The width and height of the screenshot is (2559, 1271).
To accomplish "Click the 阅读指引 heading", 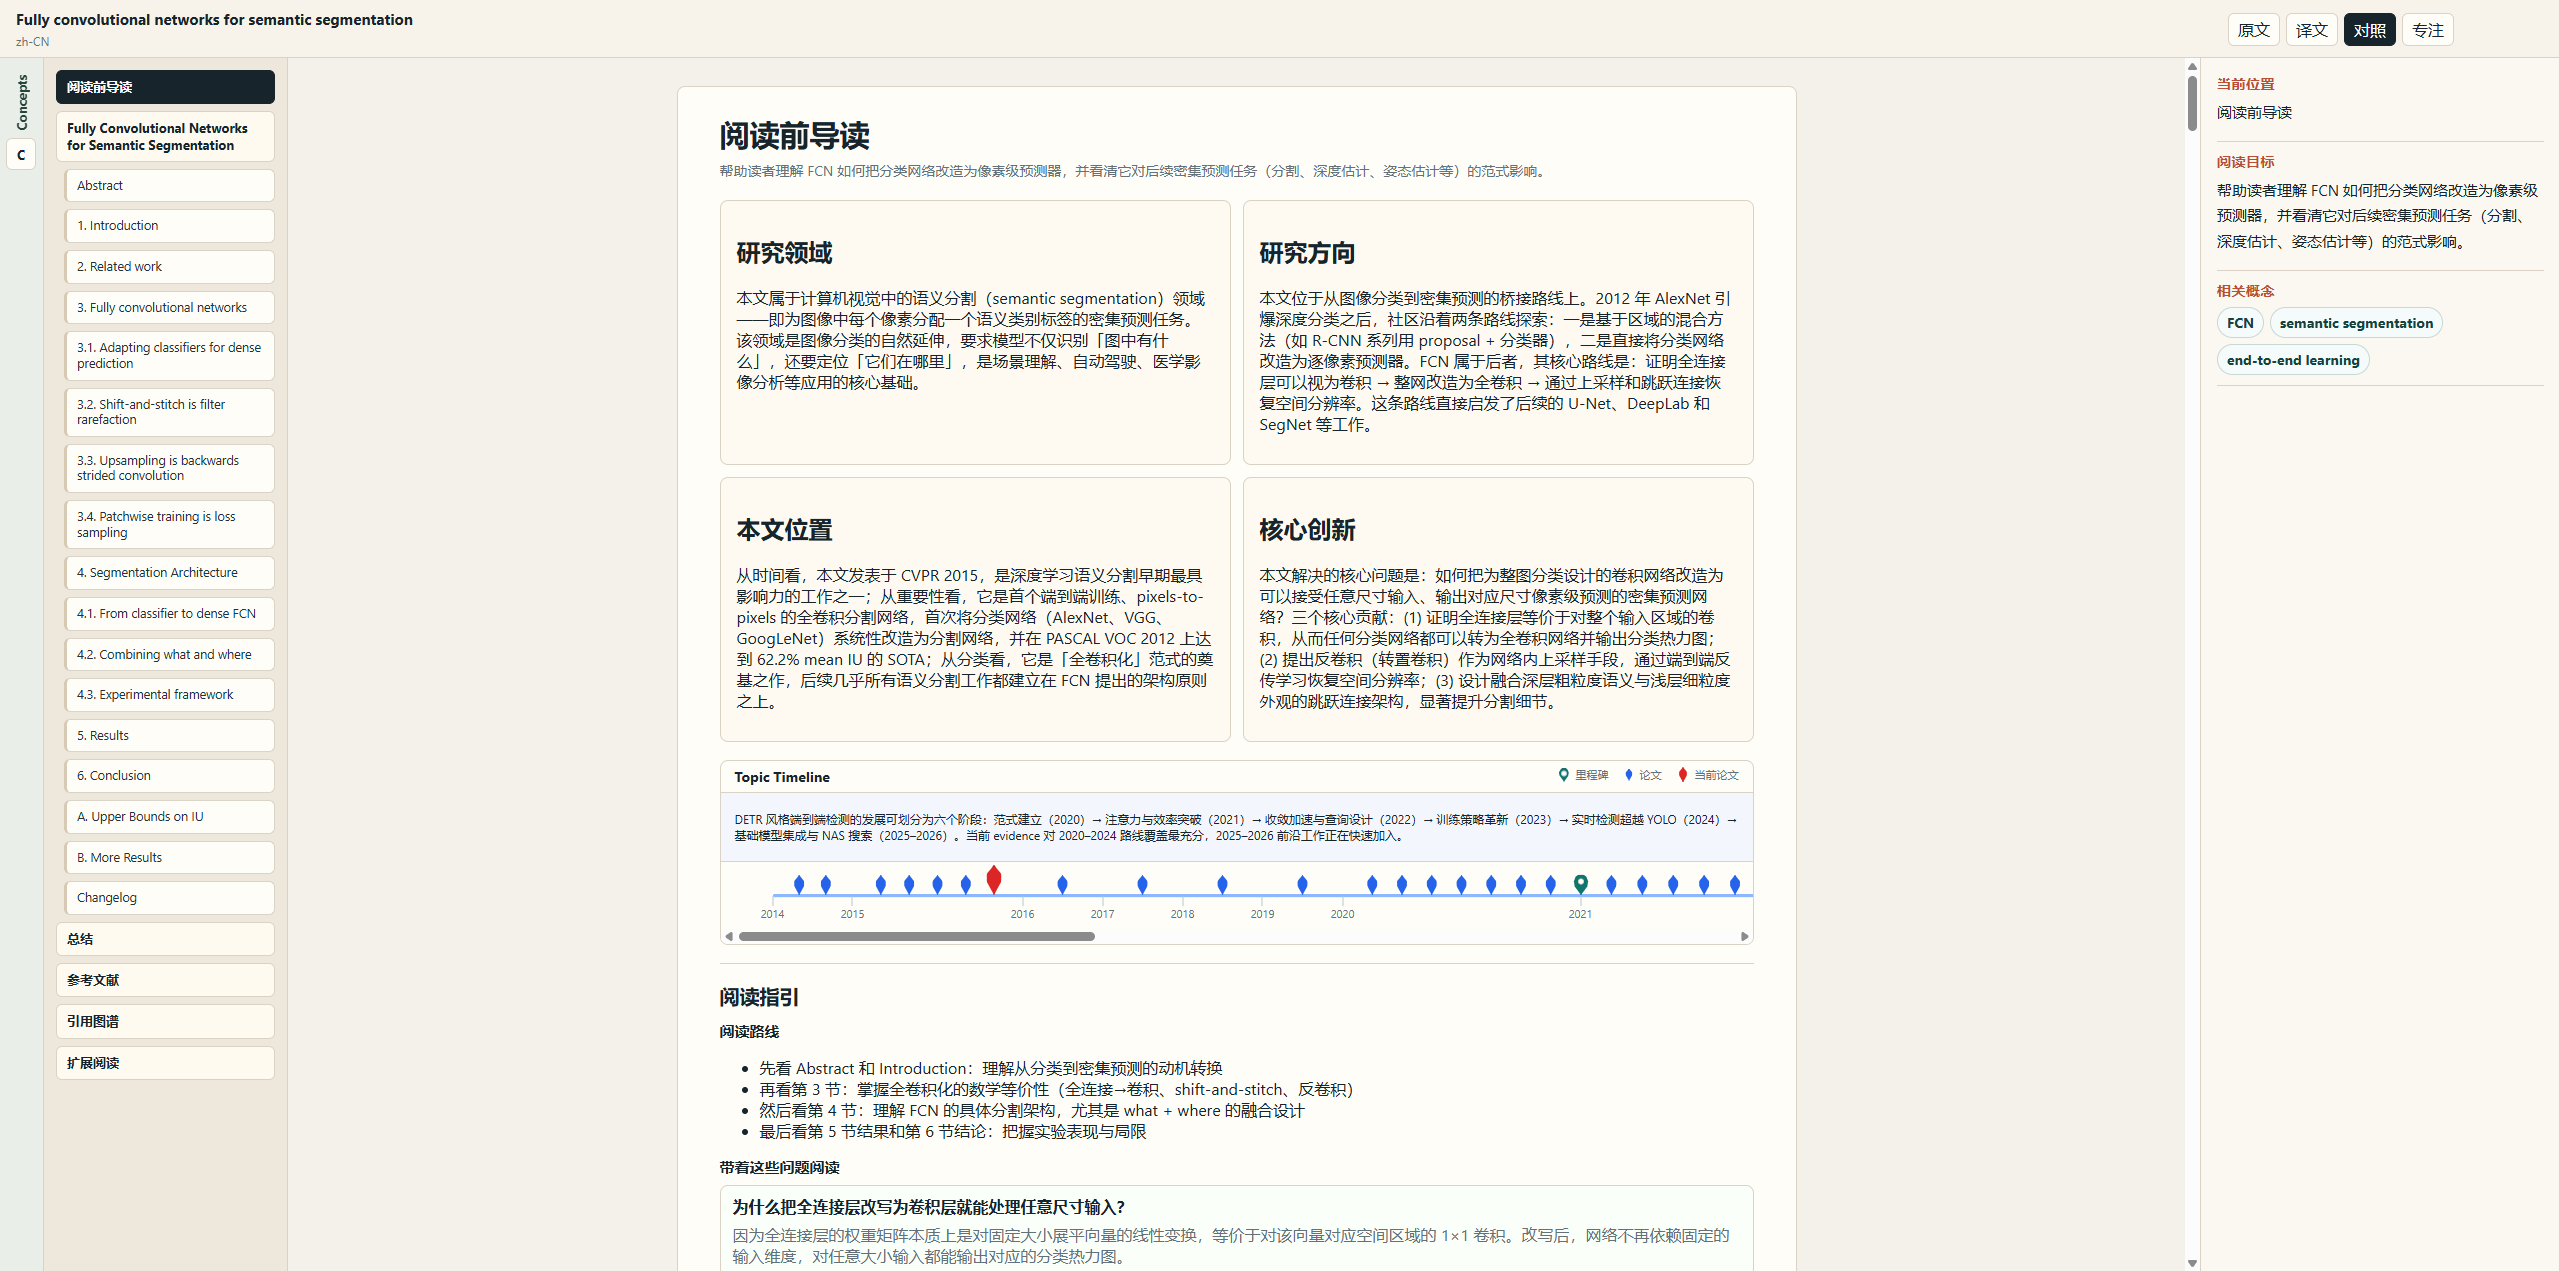I will pos(759,997).
